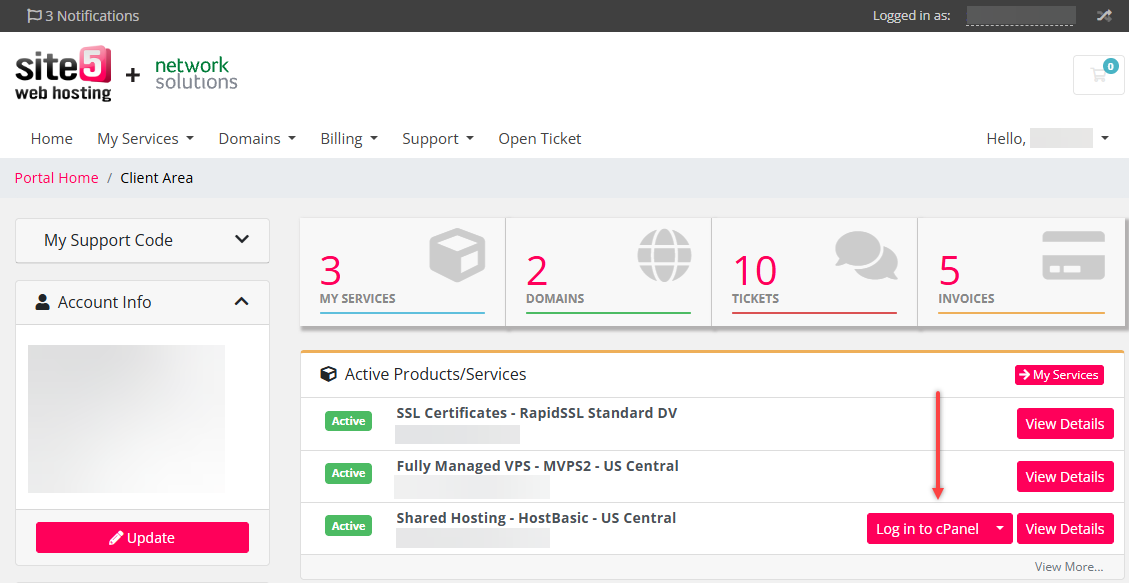Click Active badge on SSL Certificates row
Image resolution: width=1129 pixels, height=583 pixels.
pyautogui.click(x=348, y=421)
